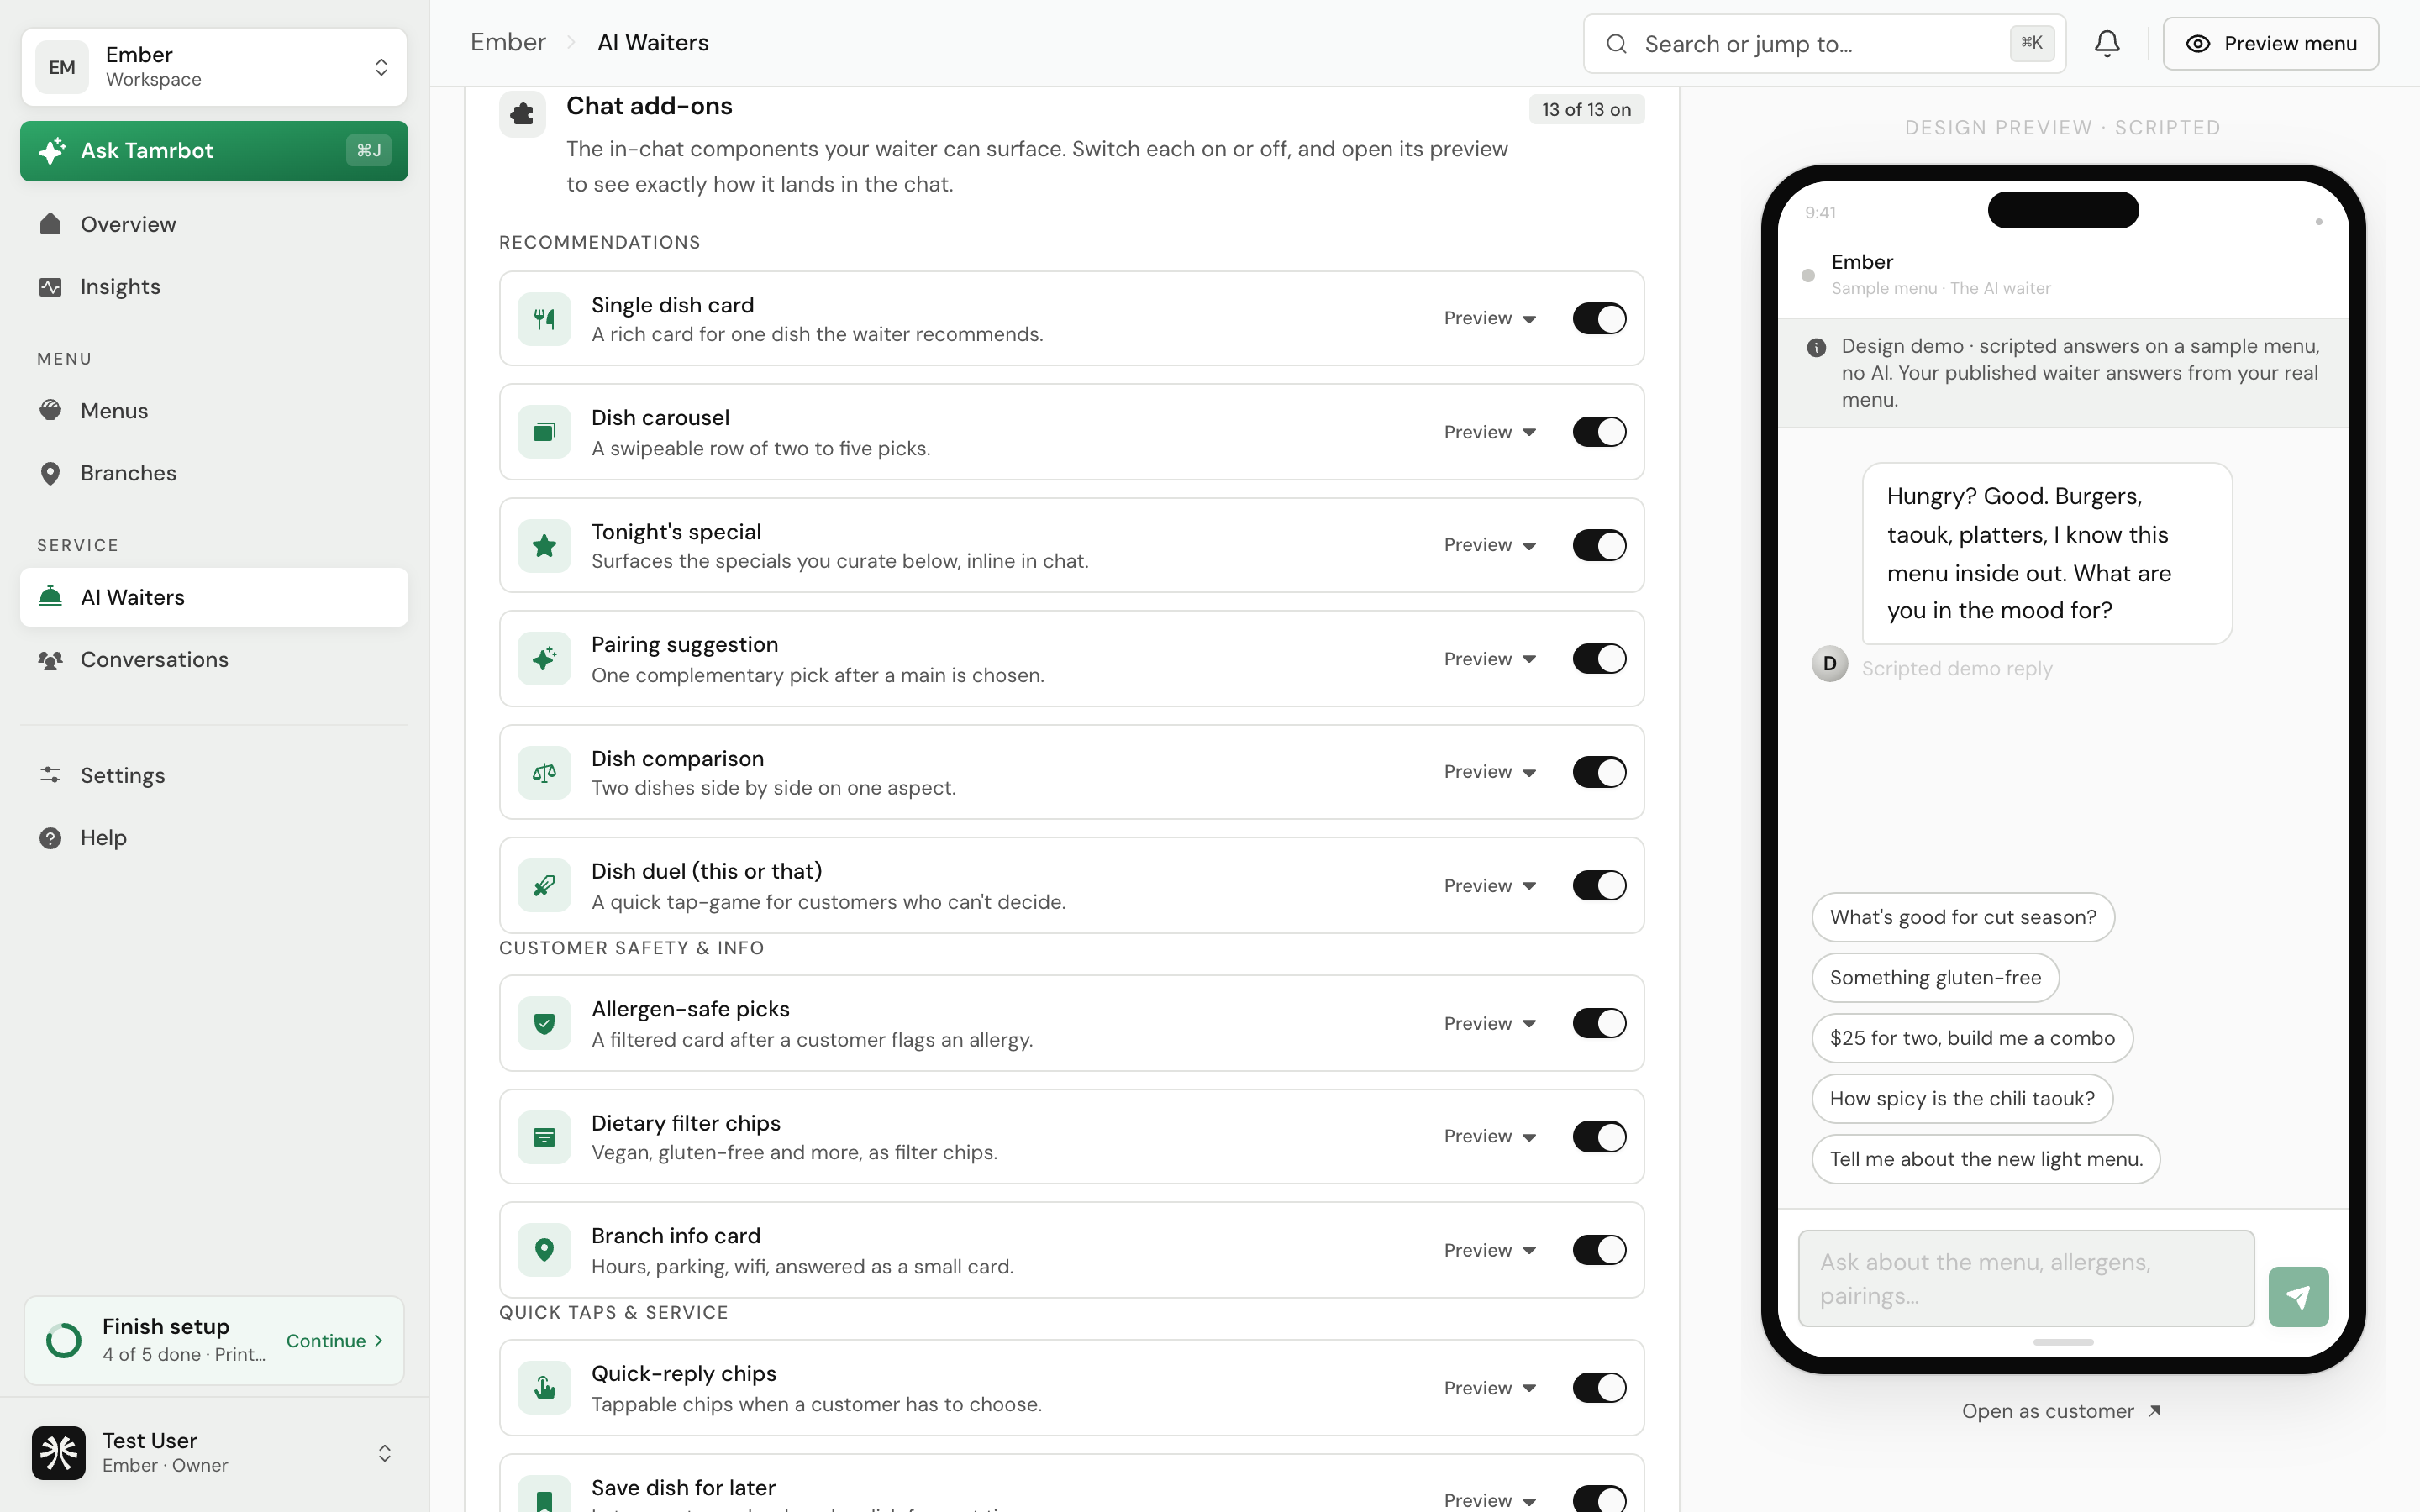
Task: Click the Finish setup progress ring
Action: pyautogui.click(x=64, y=1340)
